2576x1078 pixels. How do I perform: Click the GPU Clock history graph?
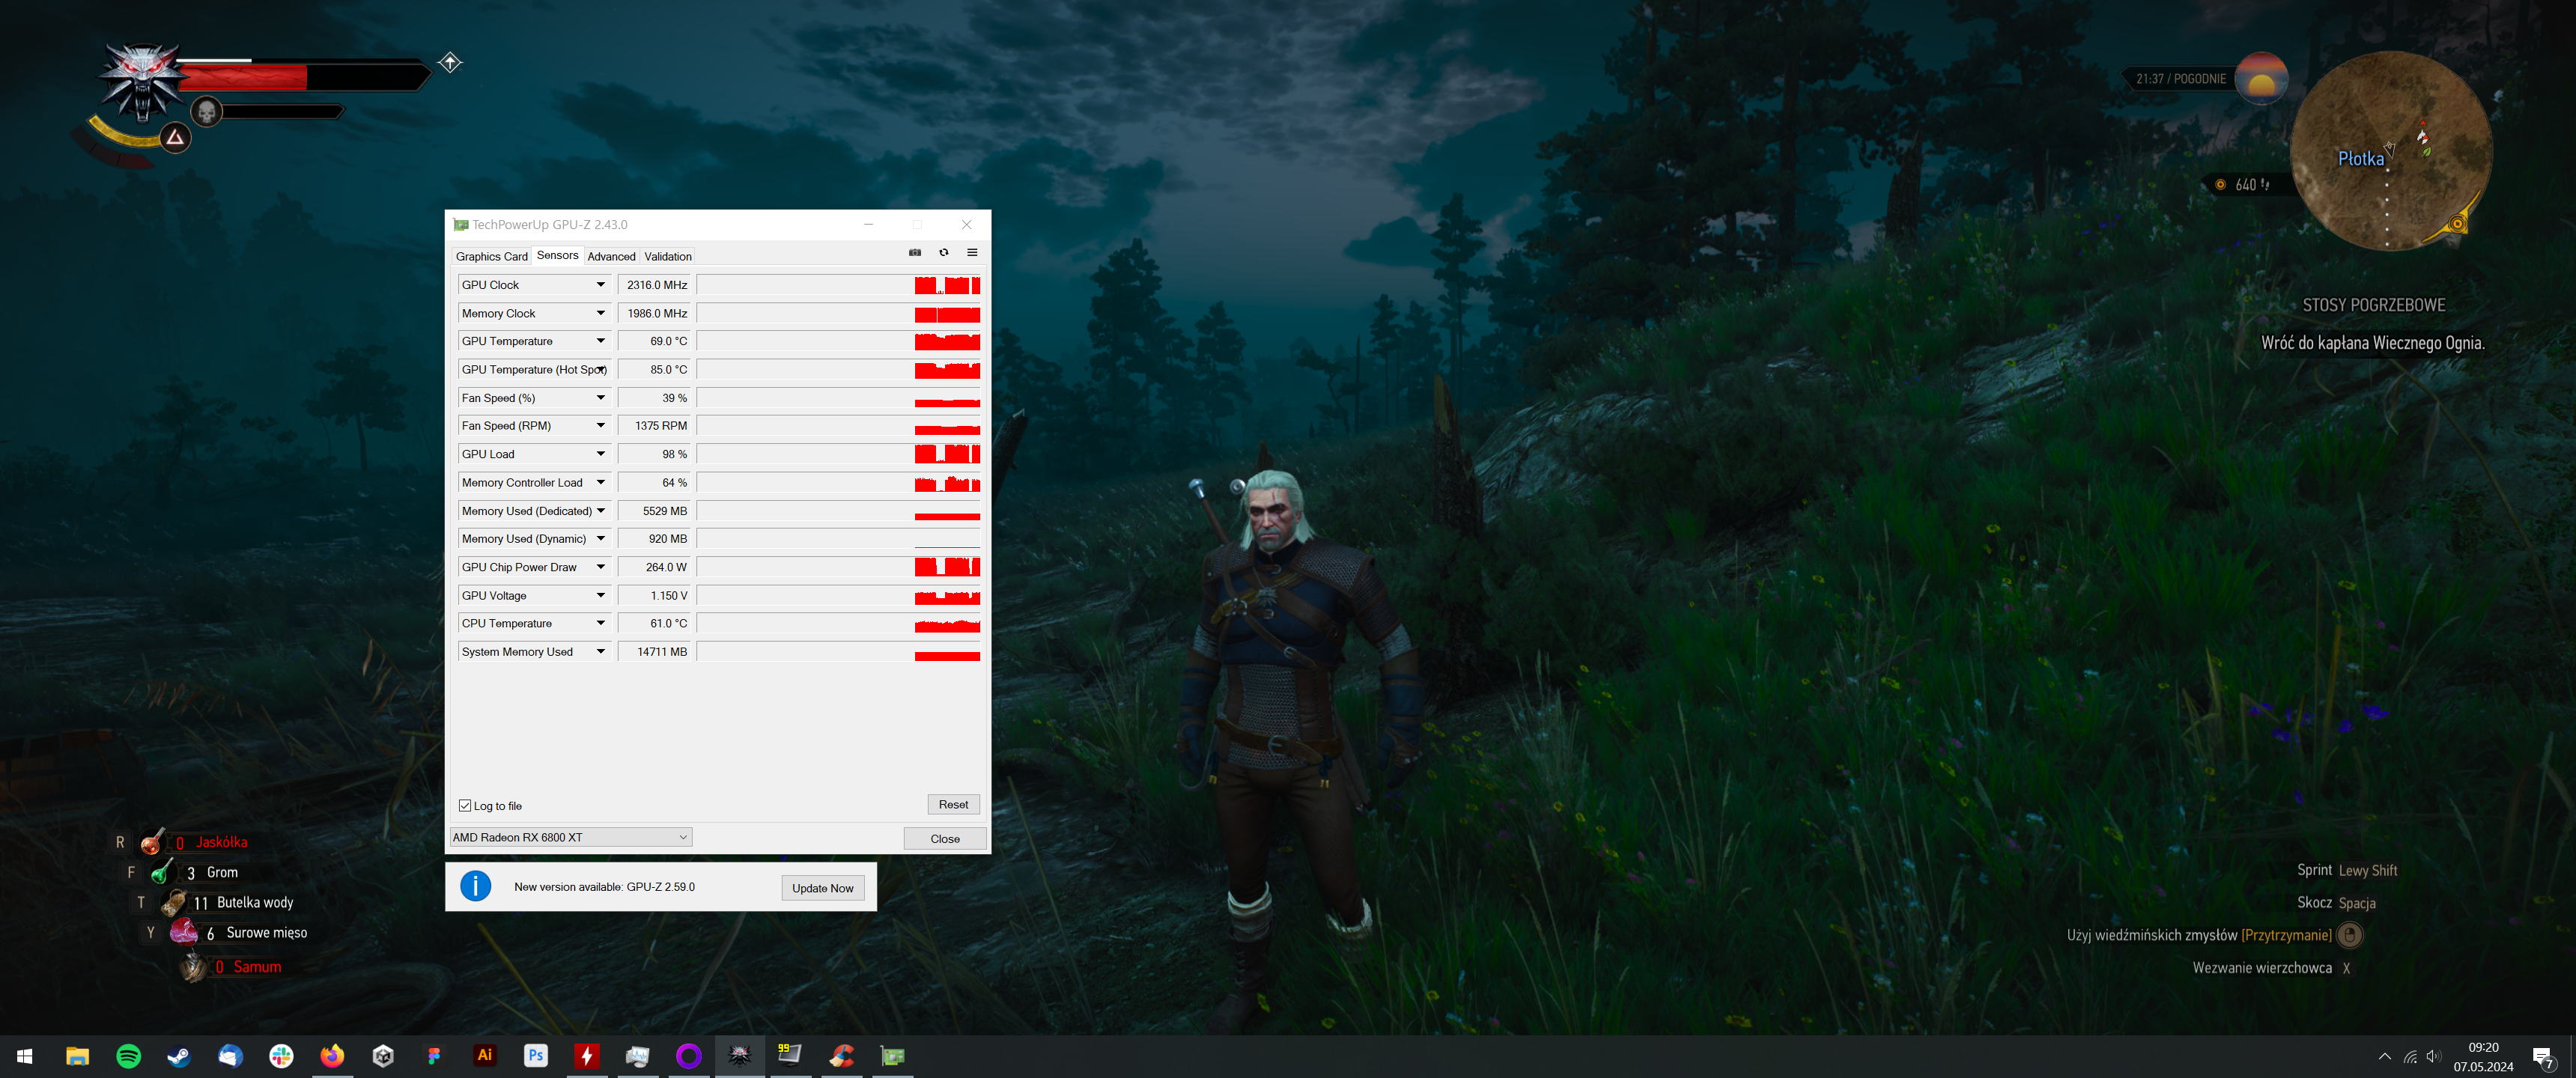pyautogui.click(x=839, y=285)
